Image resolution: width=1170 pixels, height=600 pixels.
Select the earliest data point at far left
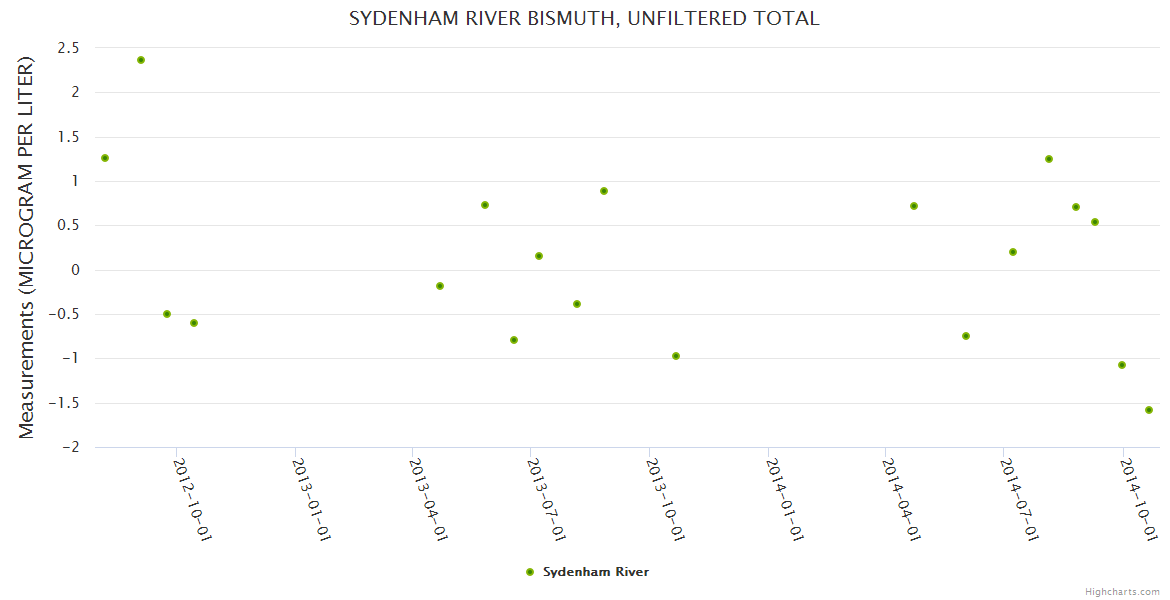105,158
